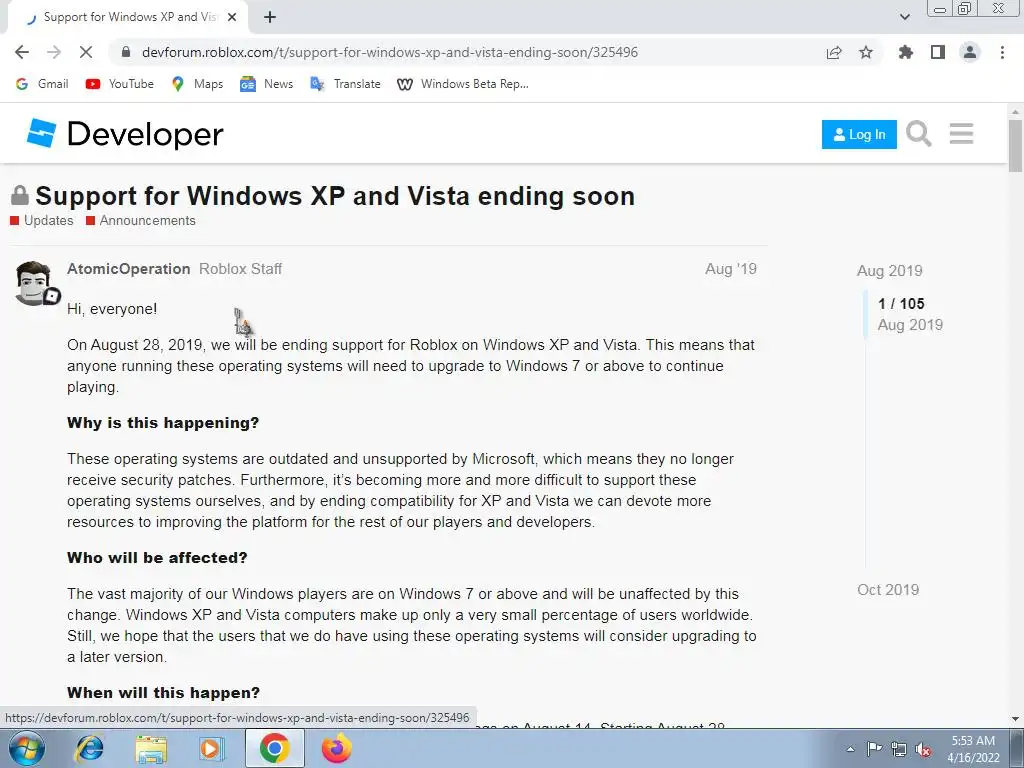Screen dimensions: 1024x768
Task: Click the locked topic padlock icon
Action: (x=20, y=195)
